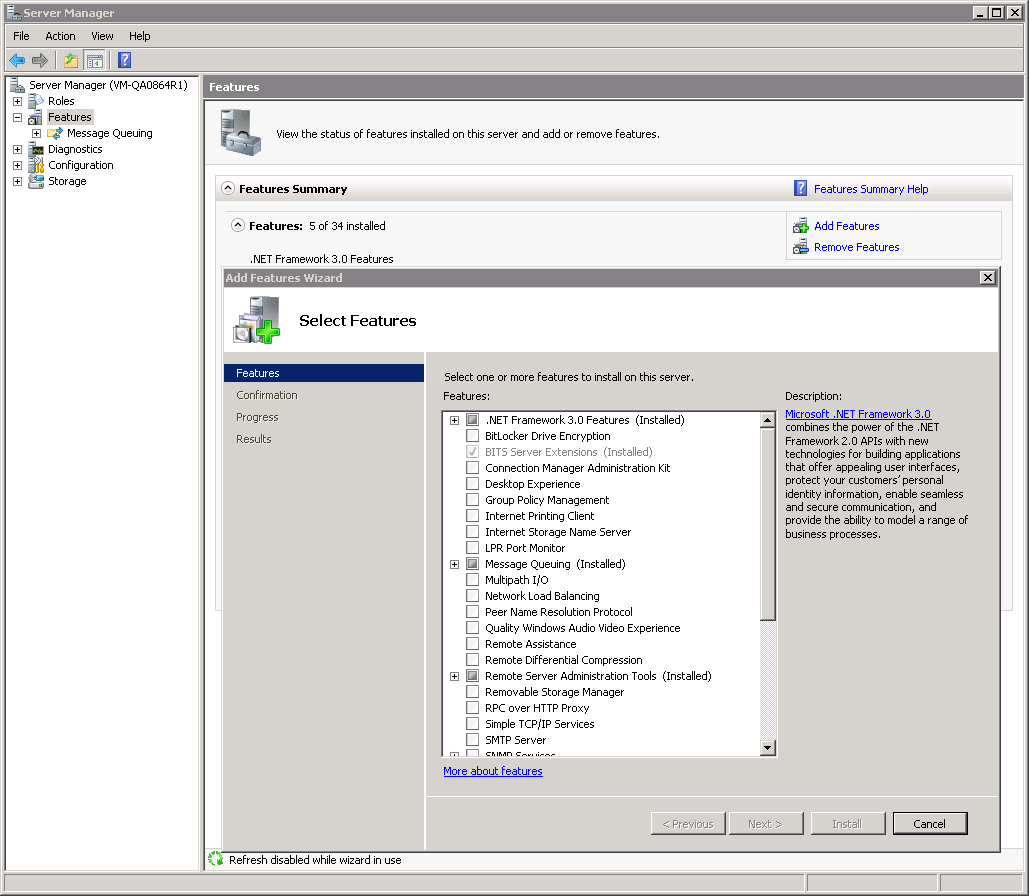This screenshot has width=1029, height=896.
Task: Click the Add Features icon
Action: 800,226
